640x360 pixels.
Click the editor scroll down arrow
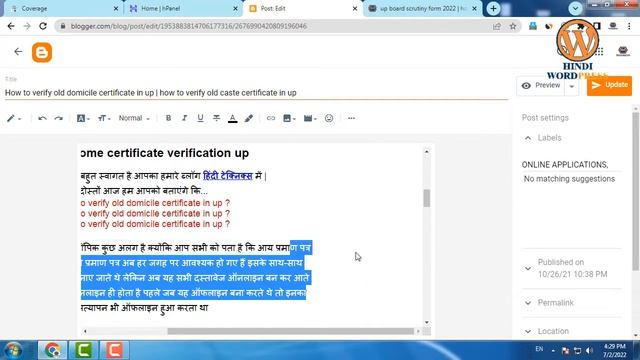click(427, 322)
